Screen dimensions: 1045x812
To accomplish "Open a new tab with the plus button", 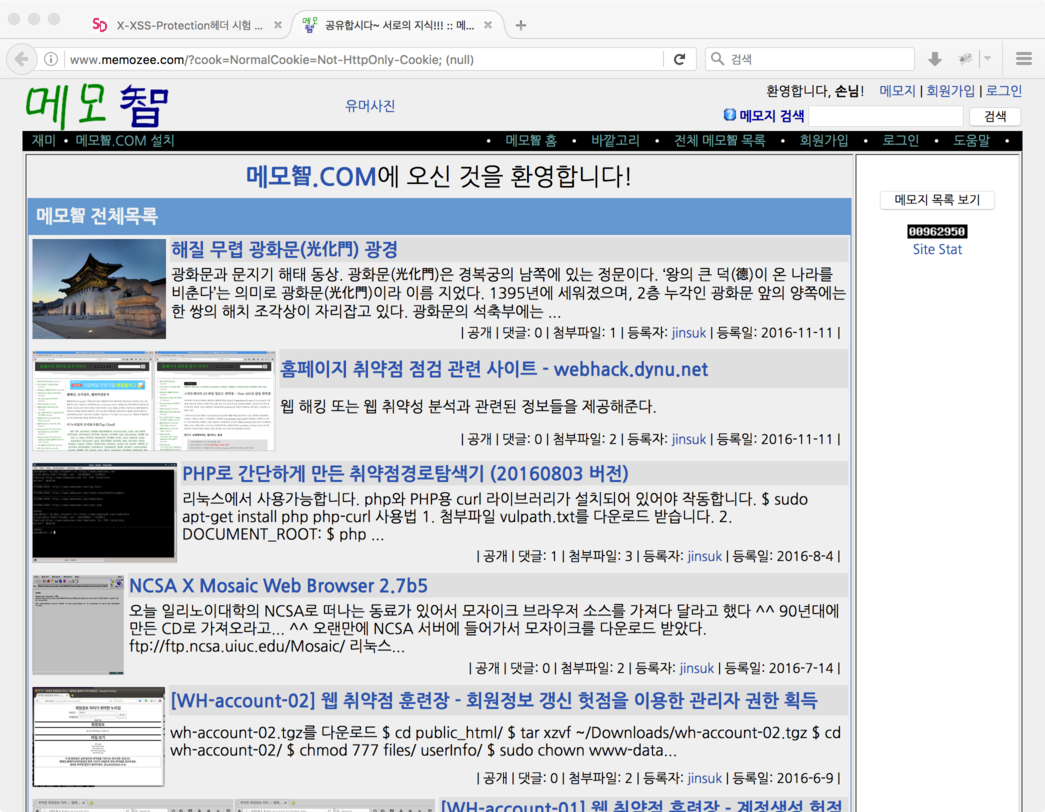I will coord(521,25).
